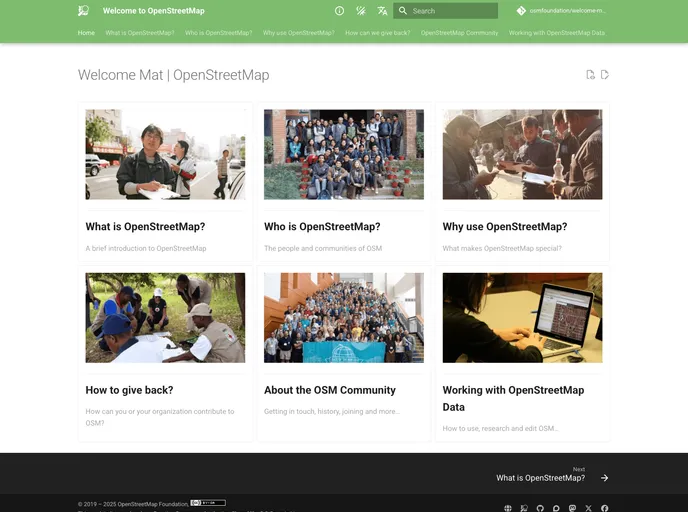Click the magnifier icon in search box
The width and height of the screenshot is (688, 512).
pos(402,11)
